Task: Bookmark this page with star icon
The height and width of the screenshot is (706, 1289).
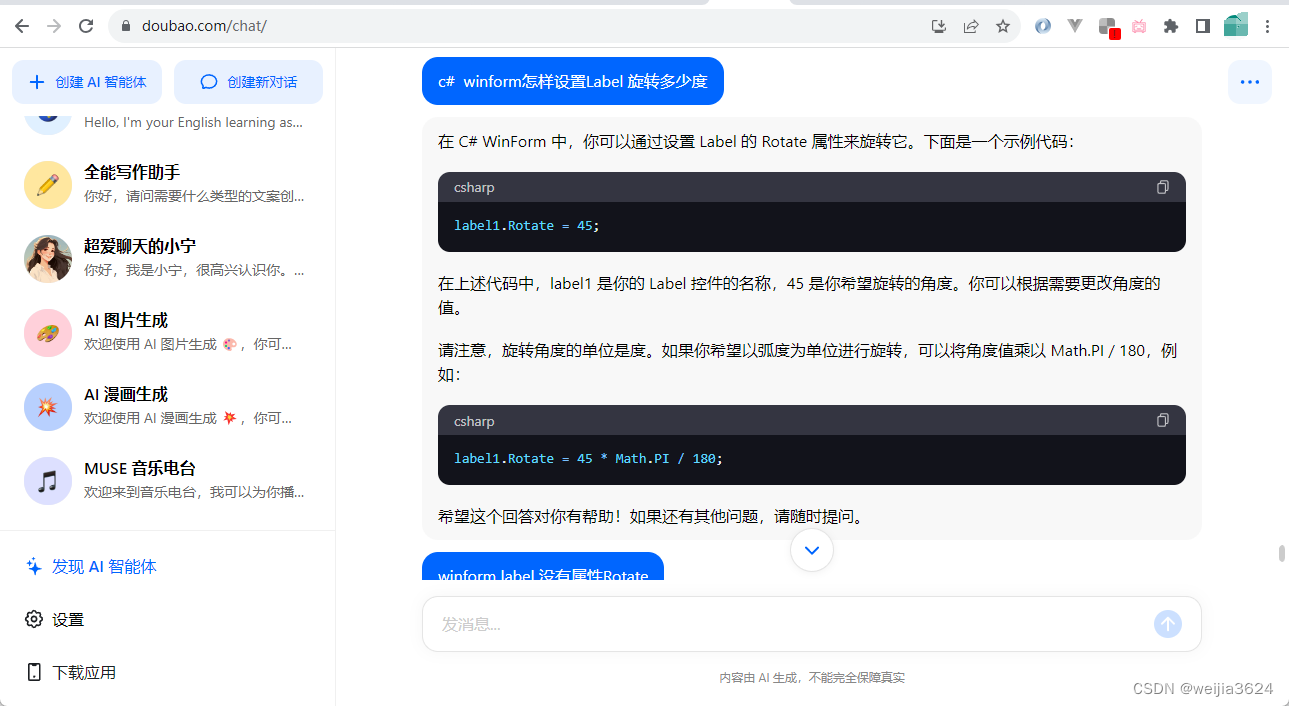Action: [x=1003, y=27]
